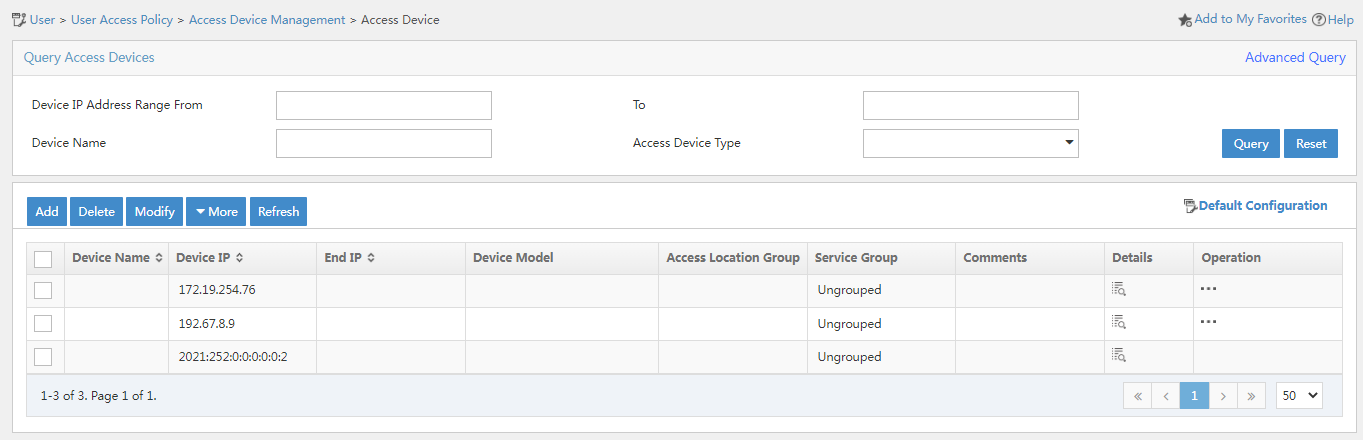Open details icon for 2021:252:0:0:0:0:0:2
The width and height of the screenshot is (1363, 440).
click(x=1119, y=356)
